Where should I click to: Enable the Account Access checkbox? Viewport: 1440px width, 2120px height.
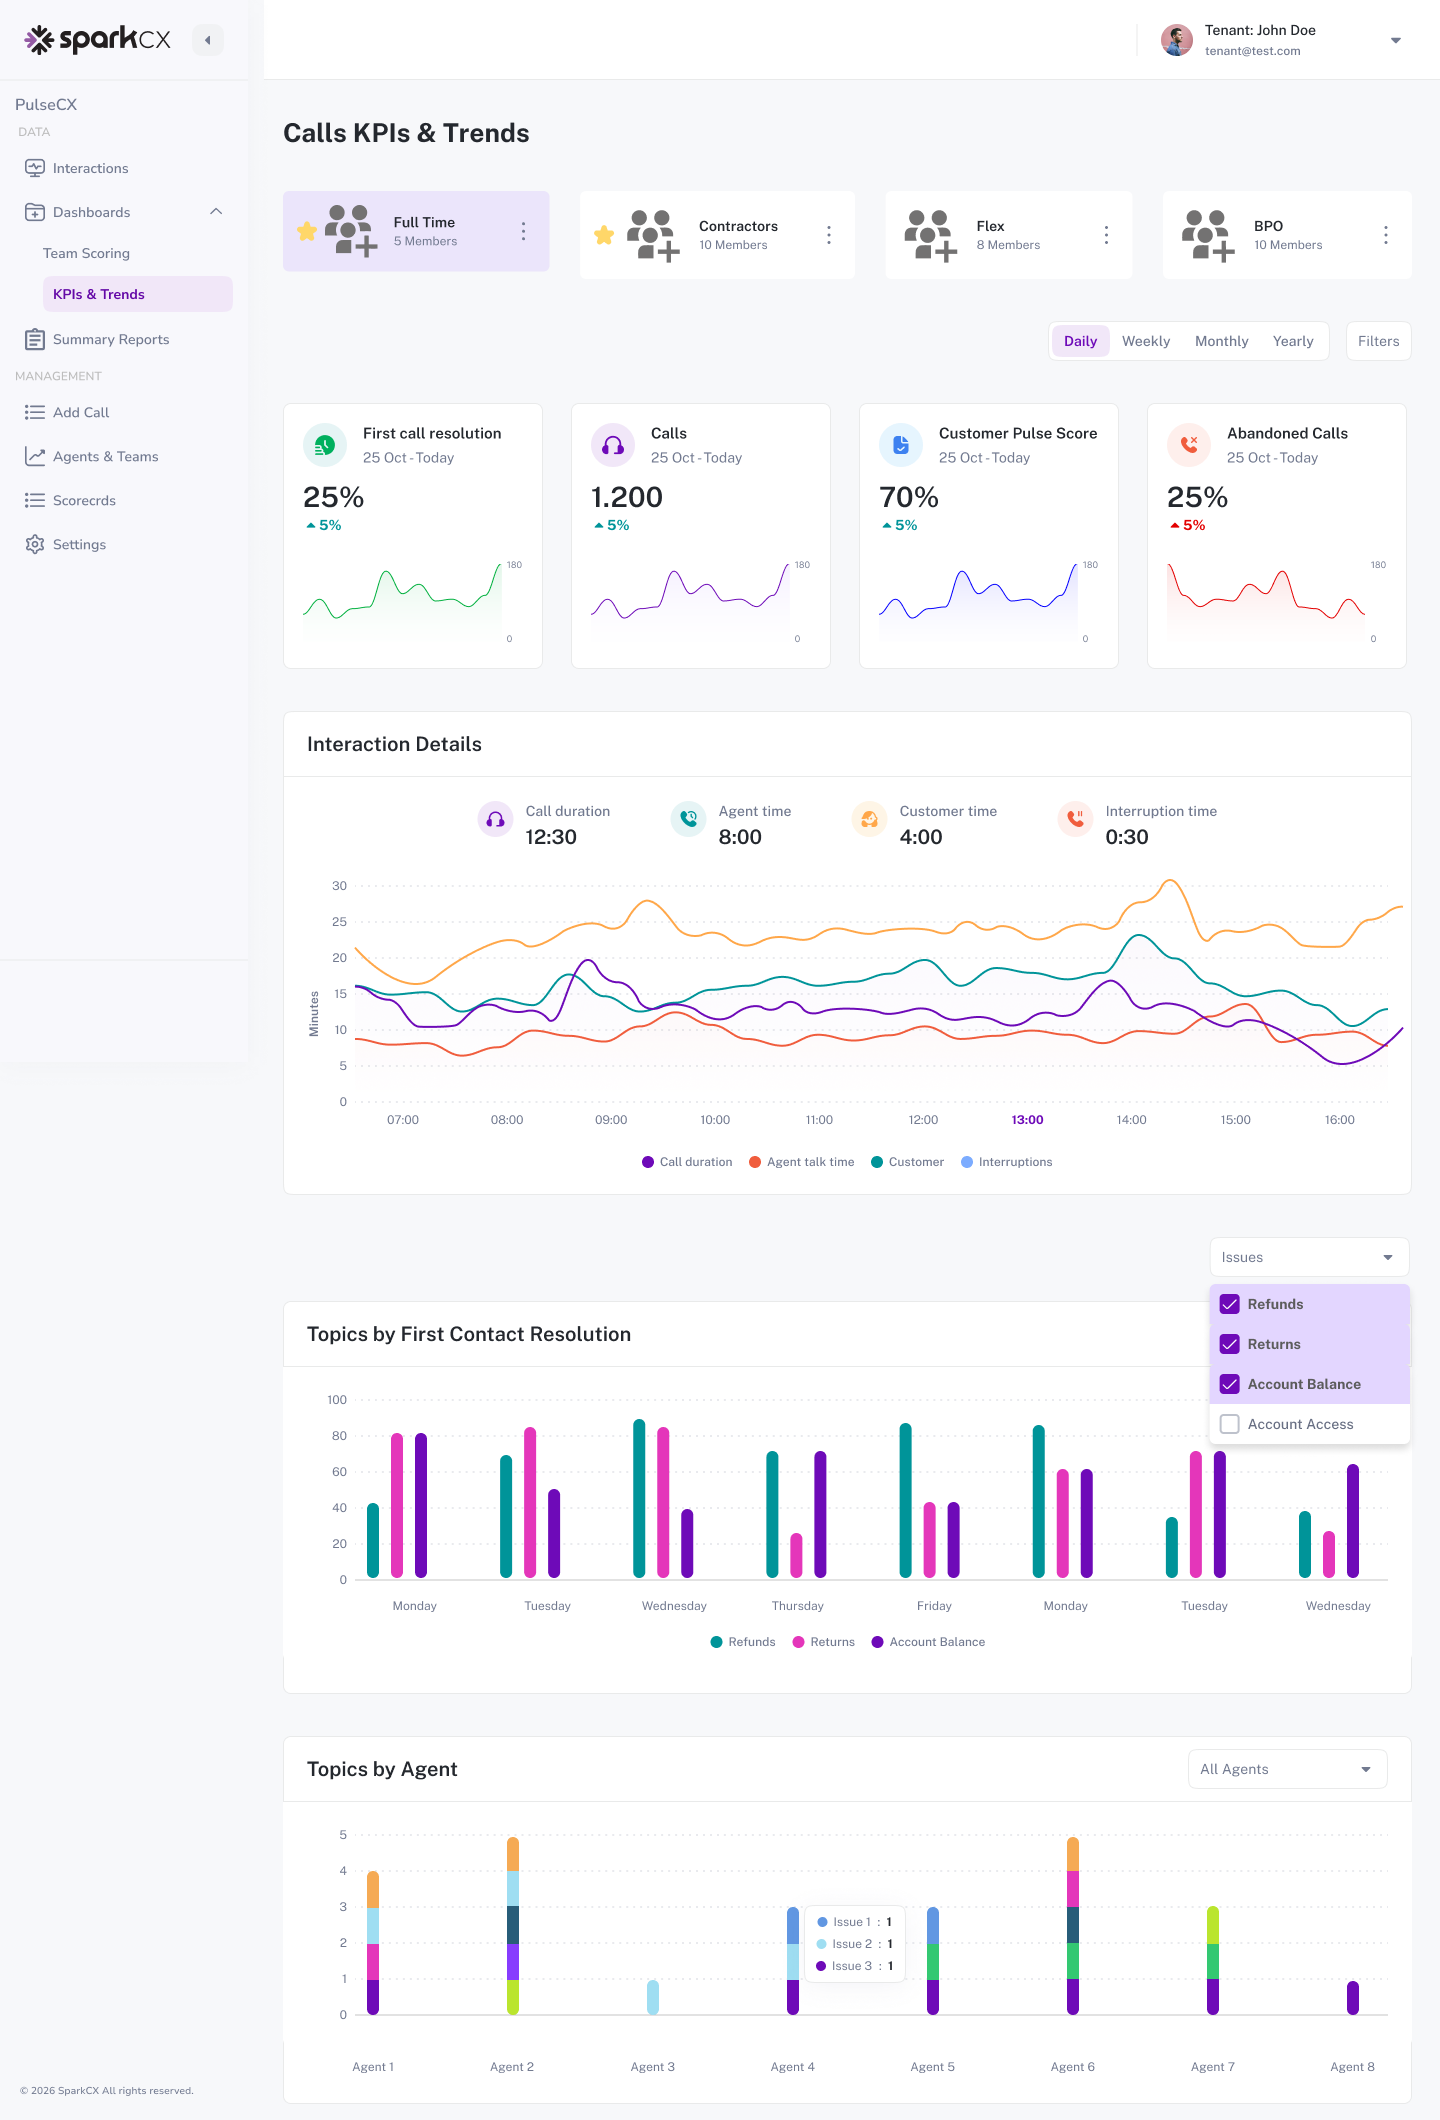point(1230,1424)
